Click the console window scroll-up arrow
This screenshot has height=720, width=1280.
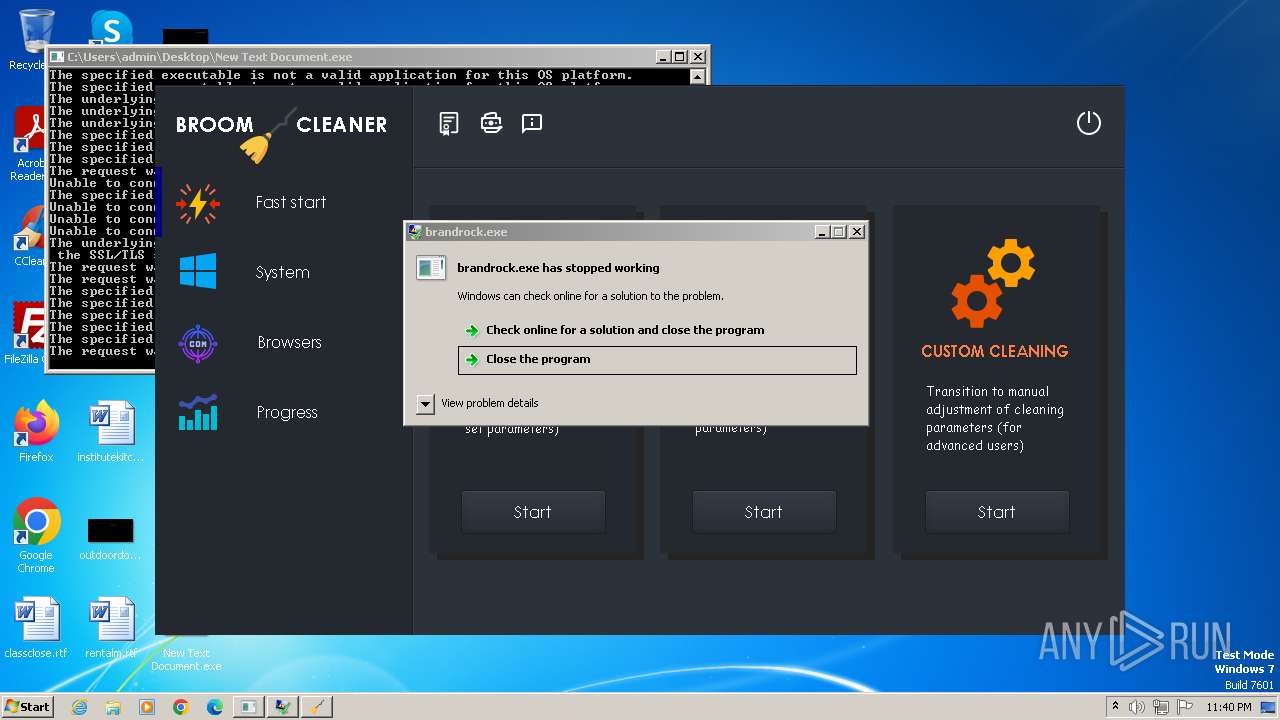click(x=697, y=77)
